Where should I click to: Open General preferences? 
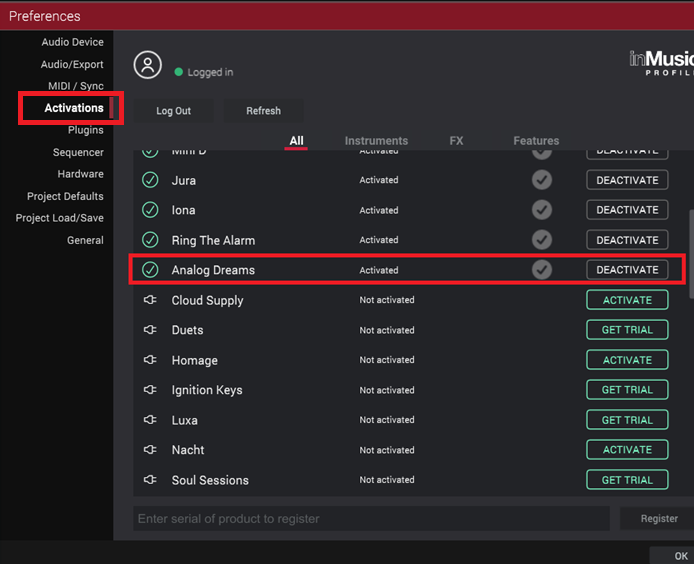(x=85, y=240)
